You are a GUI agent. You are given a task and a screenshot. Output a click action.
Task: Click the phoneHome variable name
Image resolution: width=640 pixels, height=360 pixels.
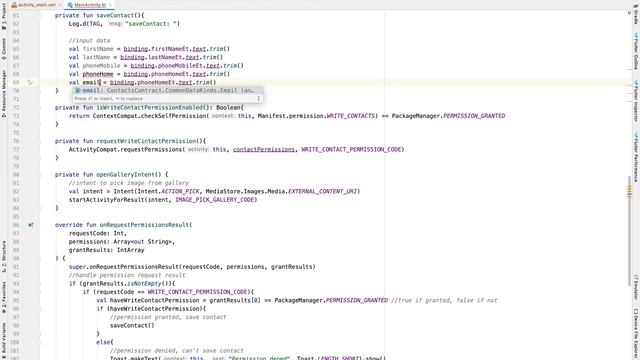pos(98,74)
